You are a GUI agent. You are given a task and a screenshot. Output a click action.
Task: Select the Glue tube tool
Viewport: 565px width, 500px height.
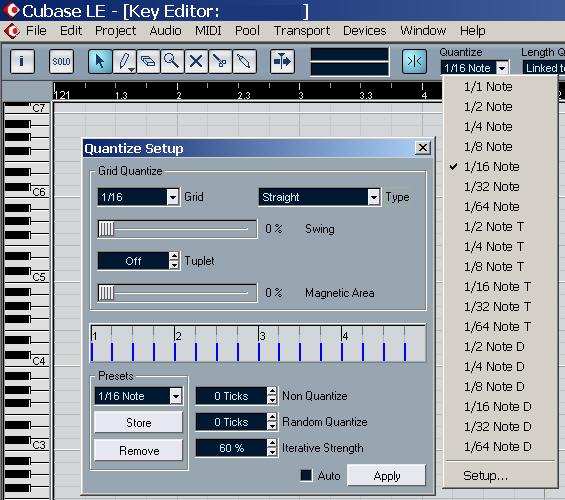244,61
